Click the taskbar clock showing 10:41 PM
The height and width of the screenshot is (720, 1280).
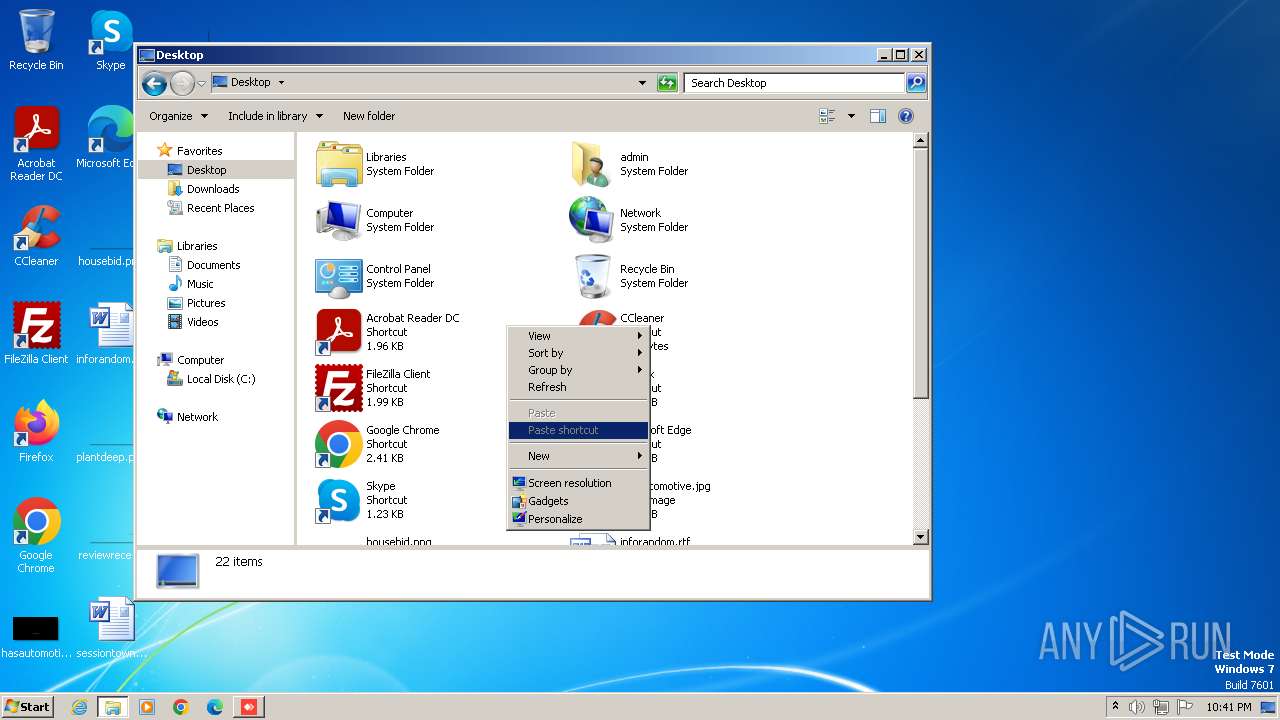[x=1228, y=707]
